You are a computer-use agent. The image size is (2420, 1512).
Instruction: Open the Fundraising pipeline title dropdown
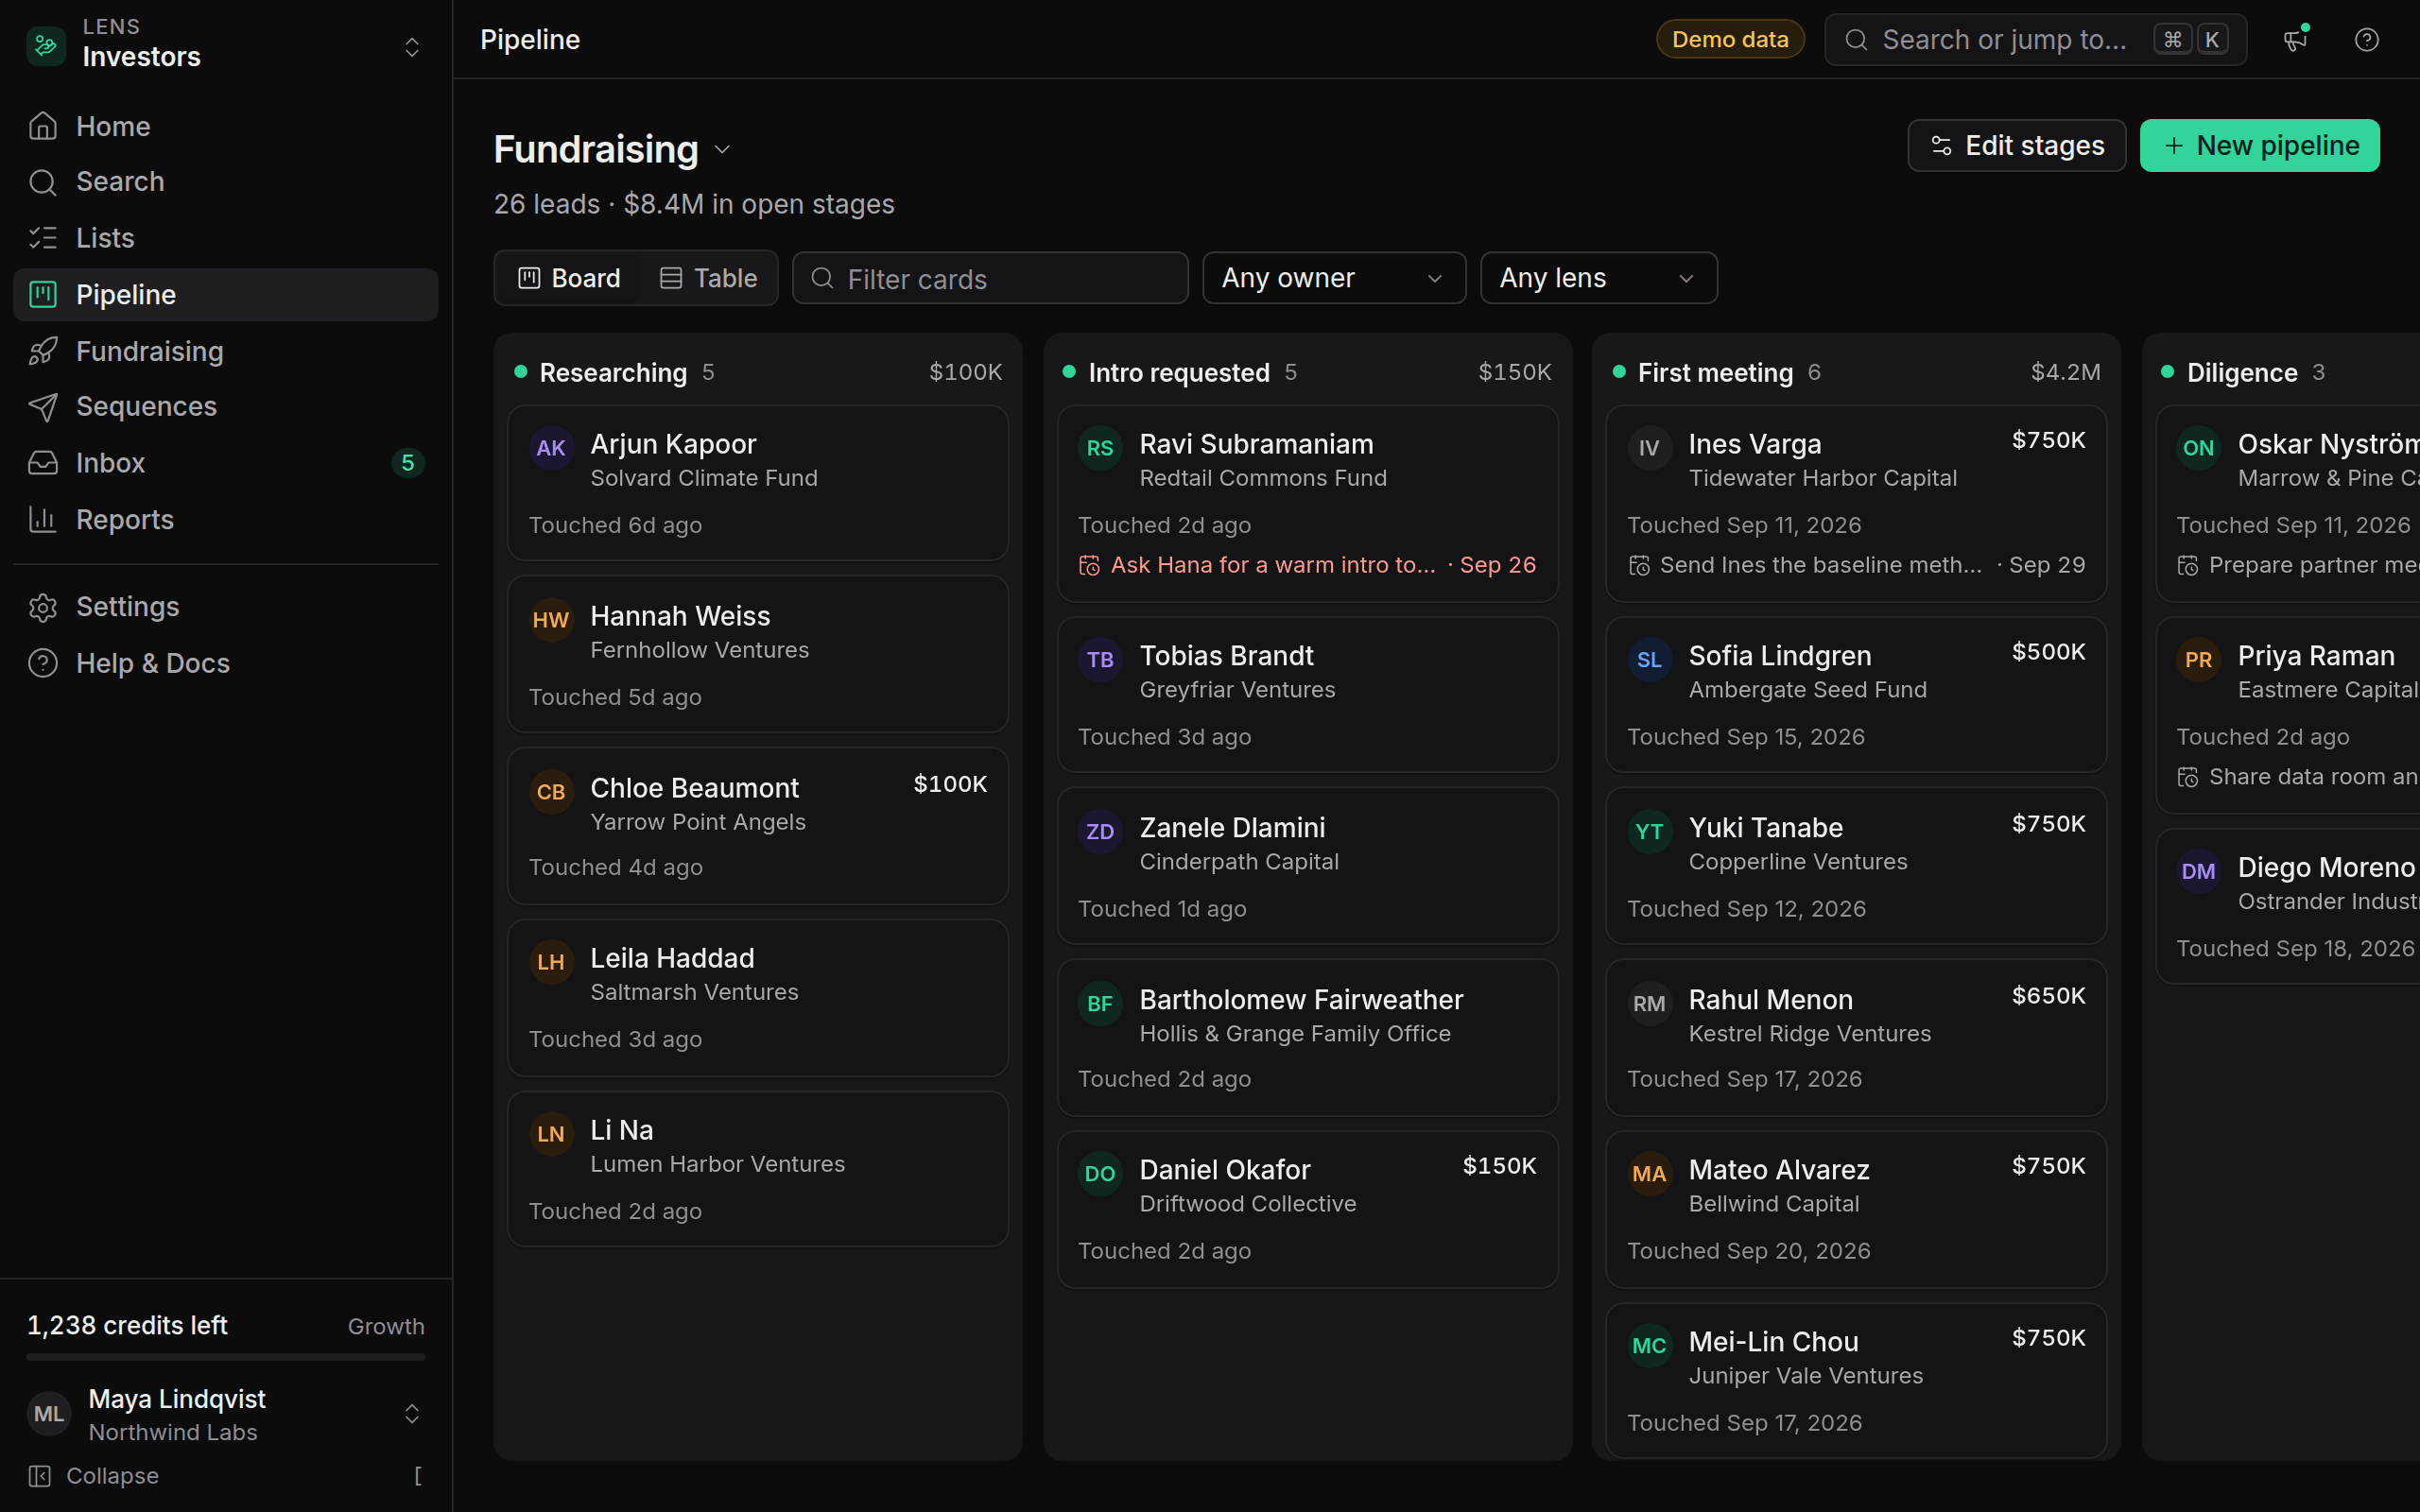tap(722, 150)
